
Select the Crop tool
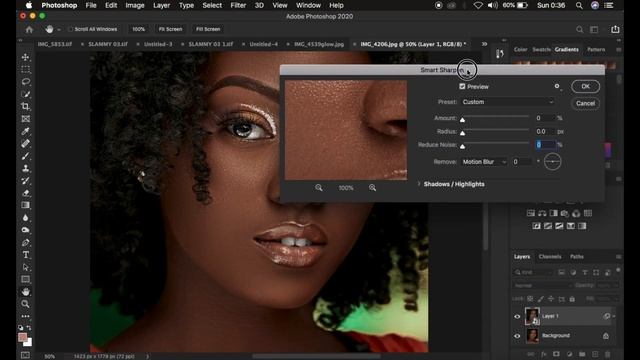click(x=25, y=107)
